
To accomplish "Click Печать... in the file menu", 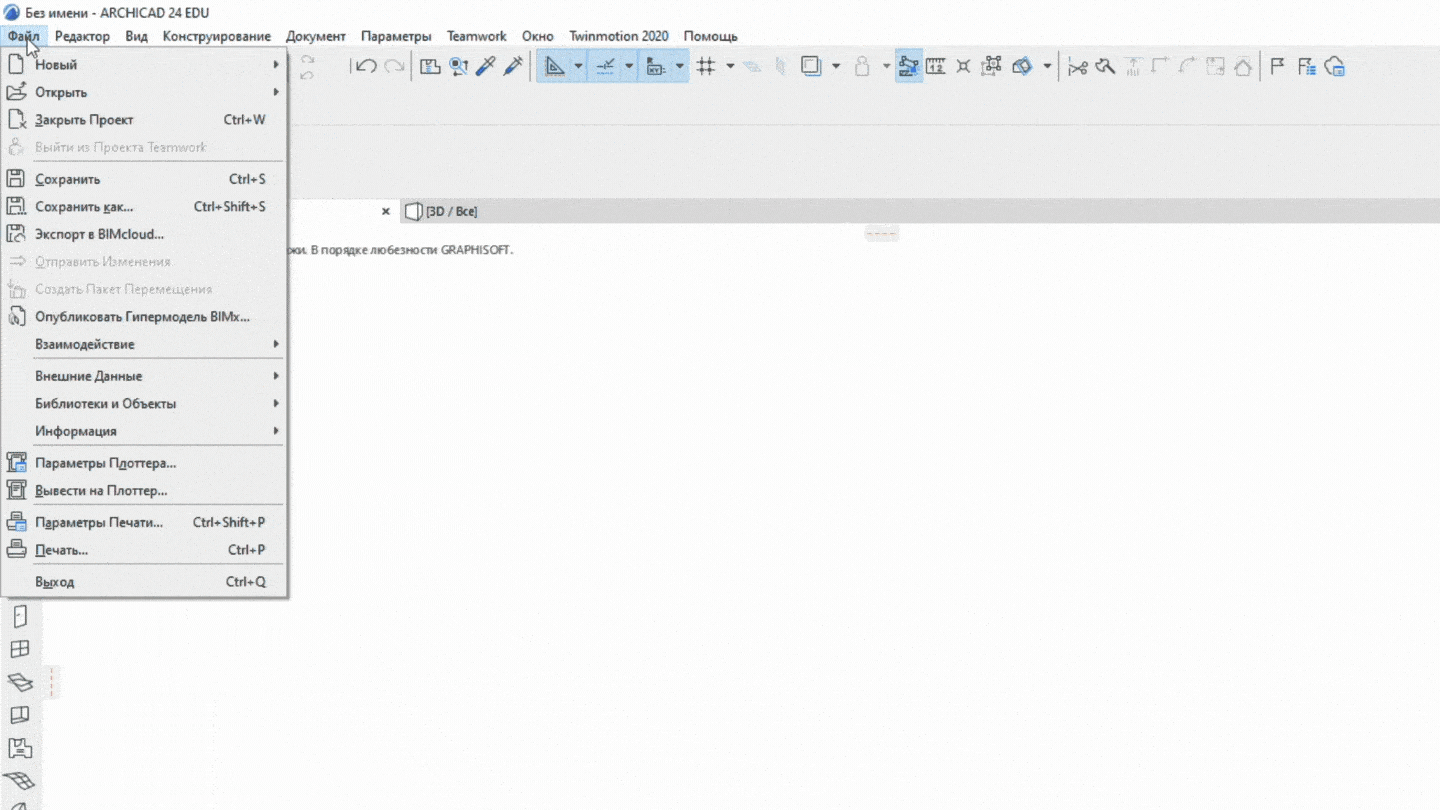I will pyautogui.click(x=62, y=550).
